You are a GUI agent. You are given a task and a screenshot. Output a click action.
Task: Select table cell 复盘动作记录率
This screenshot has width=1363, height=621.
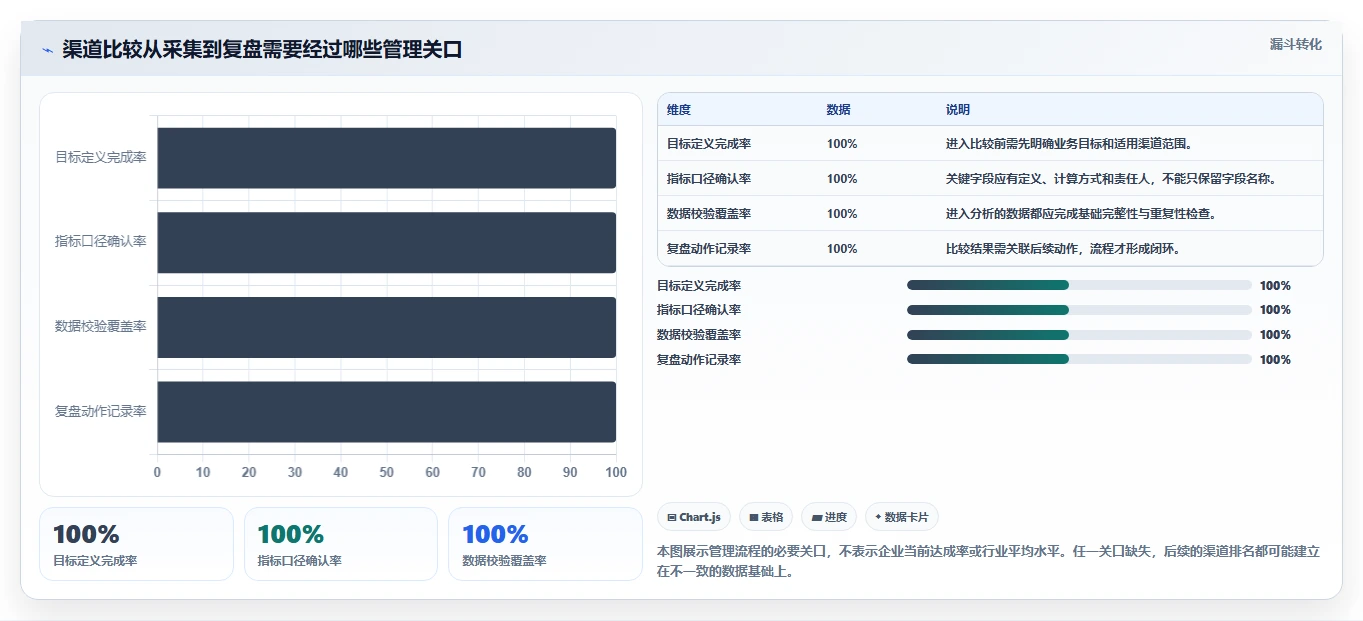pyautogui.click(x=709, y=249)
